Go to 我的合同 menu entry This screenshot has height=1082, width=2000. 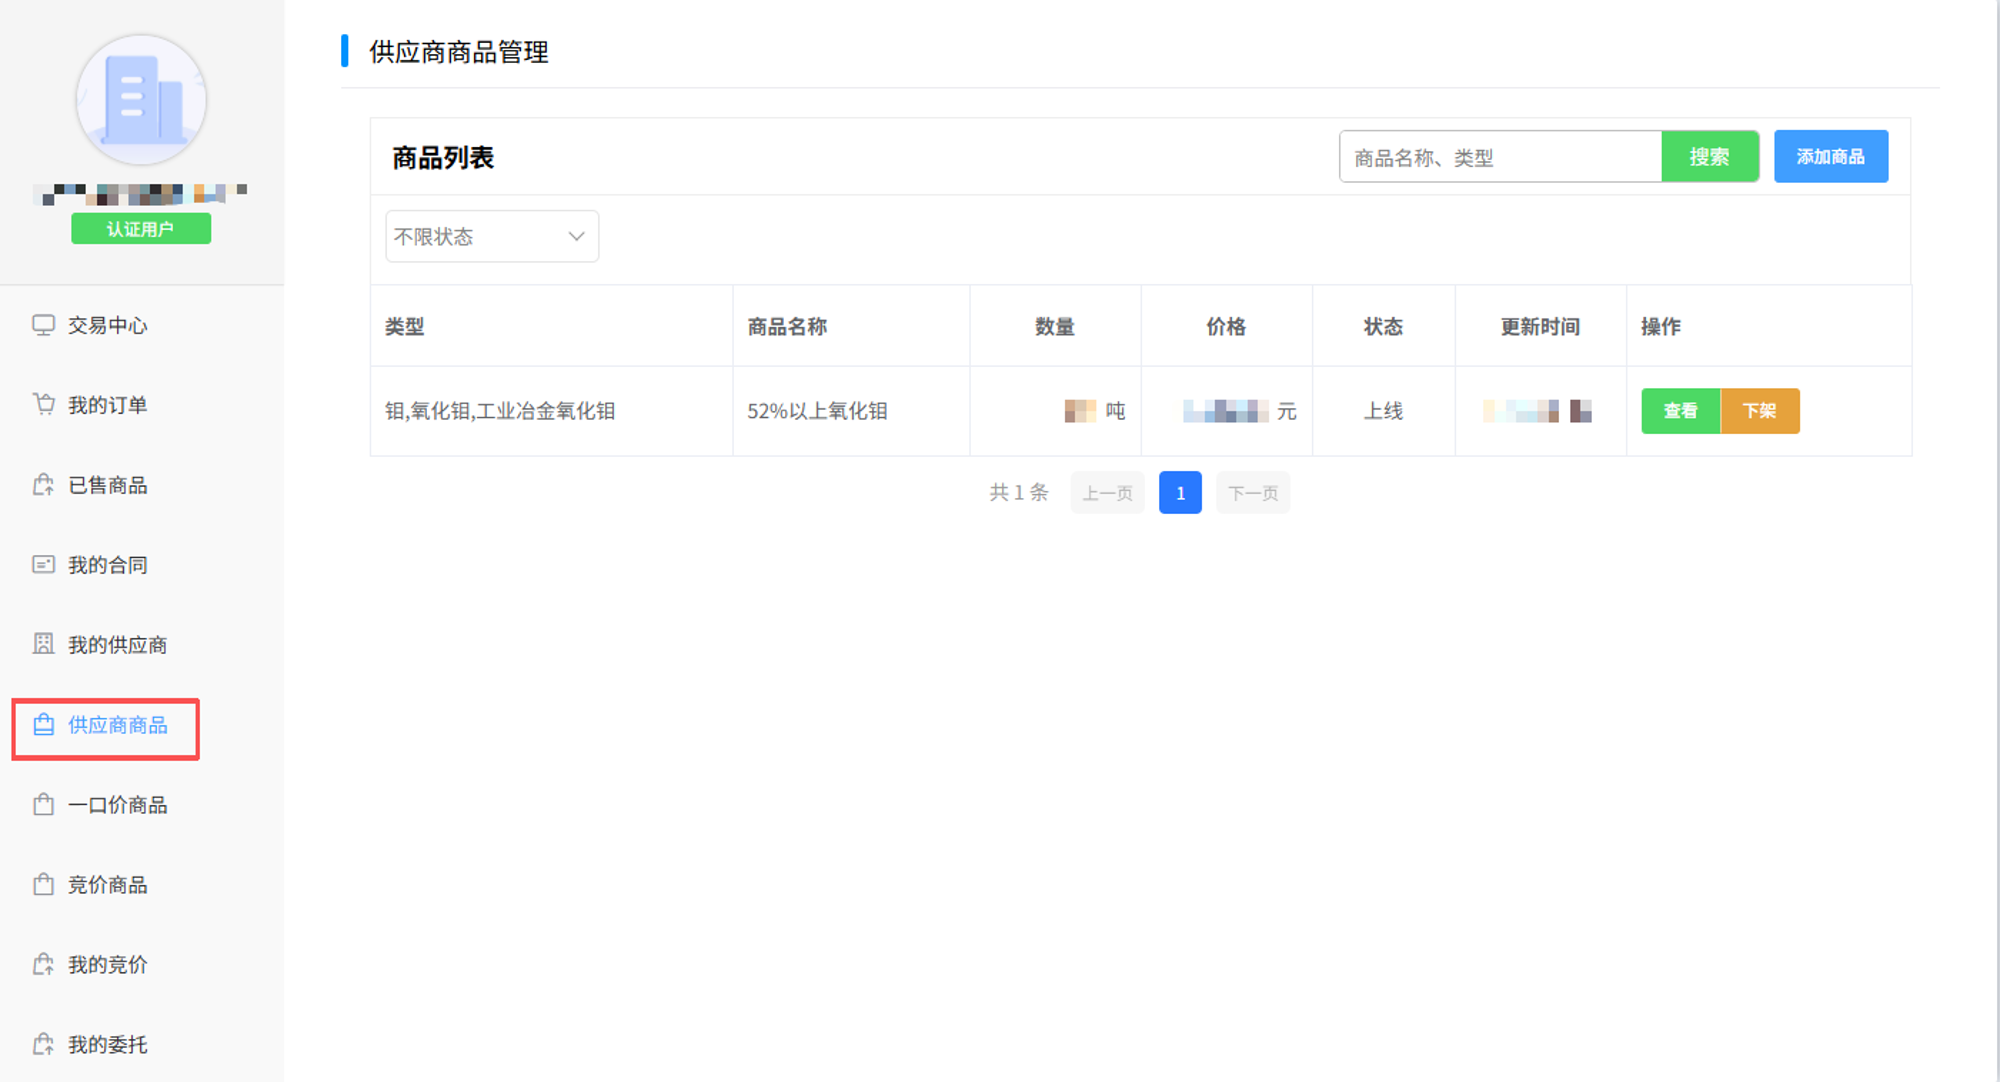107,566
